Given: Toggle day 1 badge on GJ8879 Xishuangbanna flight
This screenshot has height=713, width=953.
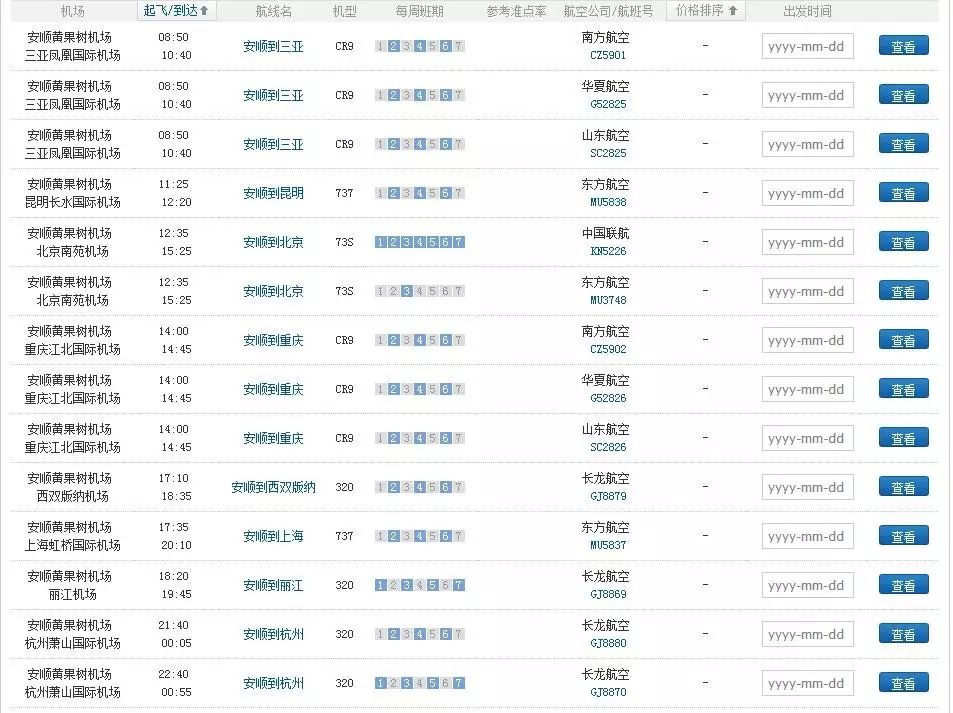Looking at the screenshot, I should pos(379,486).
